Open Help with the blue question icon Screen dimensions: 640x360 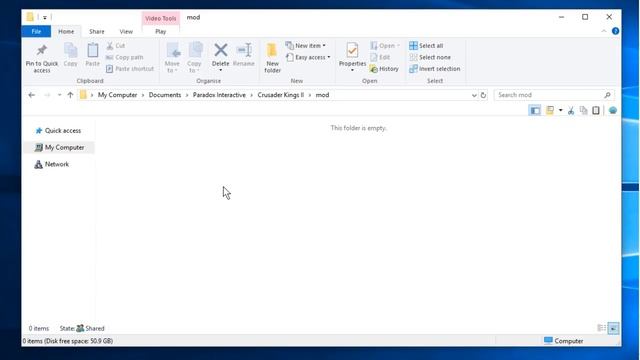tap(616, 31)
